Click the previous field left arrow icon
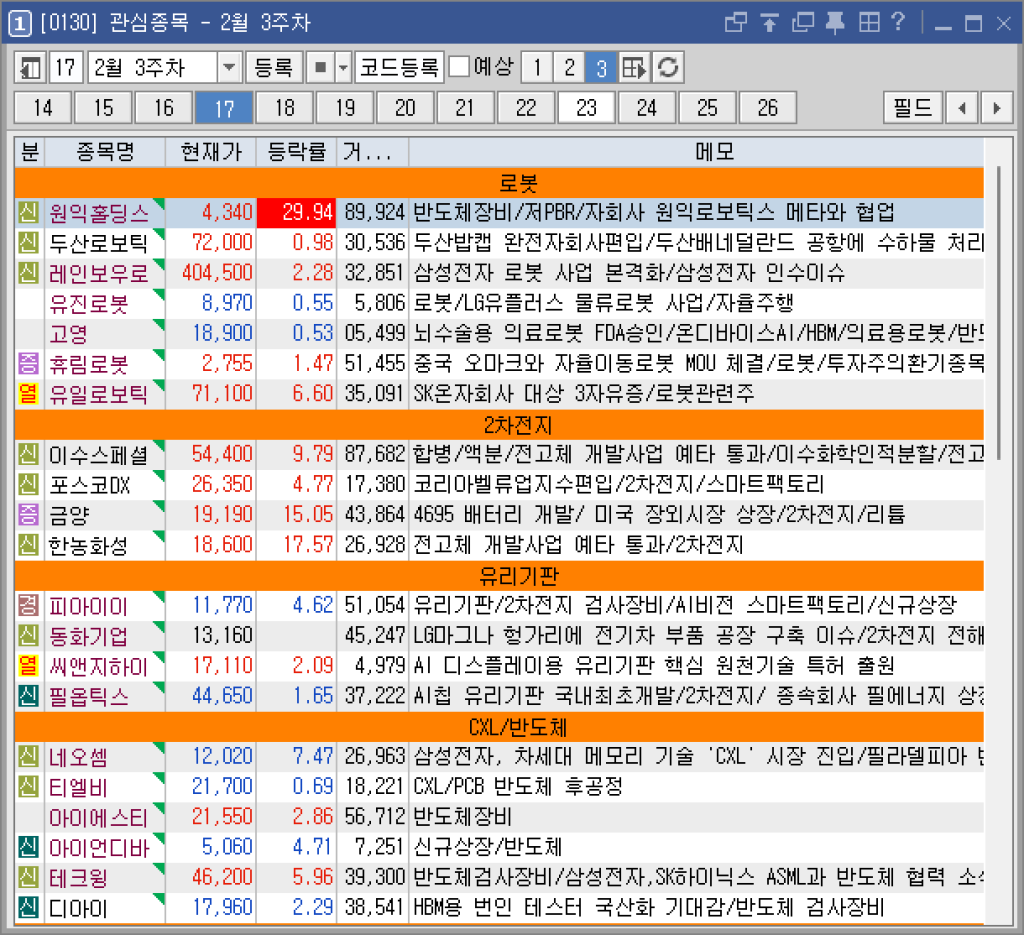This screenshot has width=1024, height=935. (961, 108)
